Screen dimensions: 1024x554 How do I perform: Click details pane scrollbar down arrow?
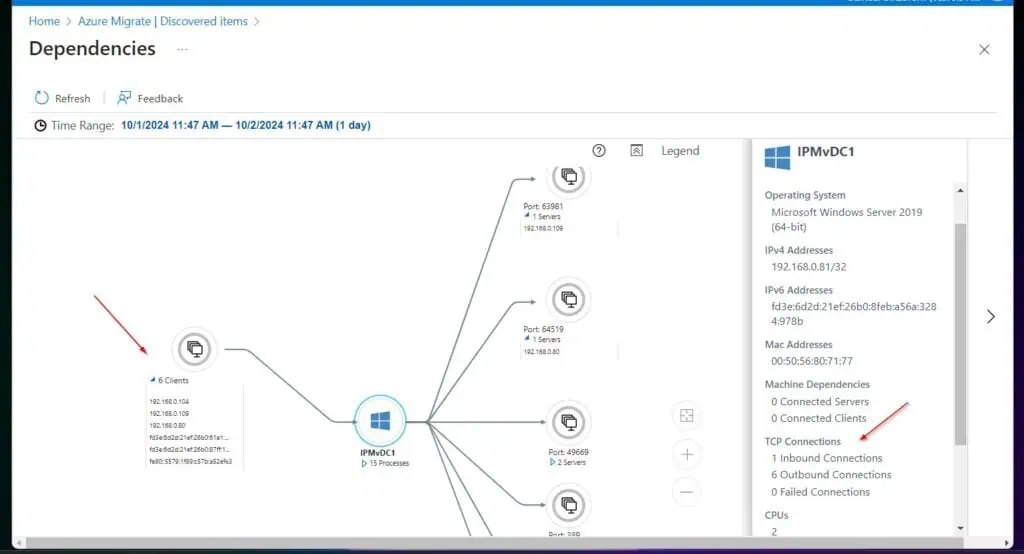pos(960,528)
